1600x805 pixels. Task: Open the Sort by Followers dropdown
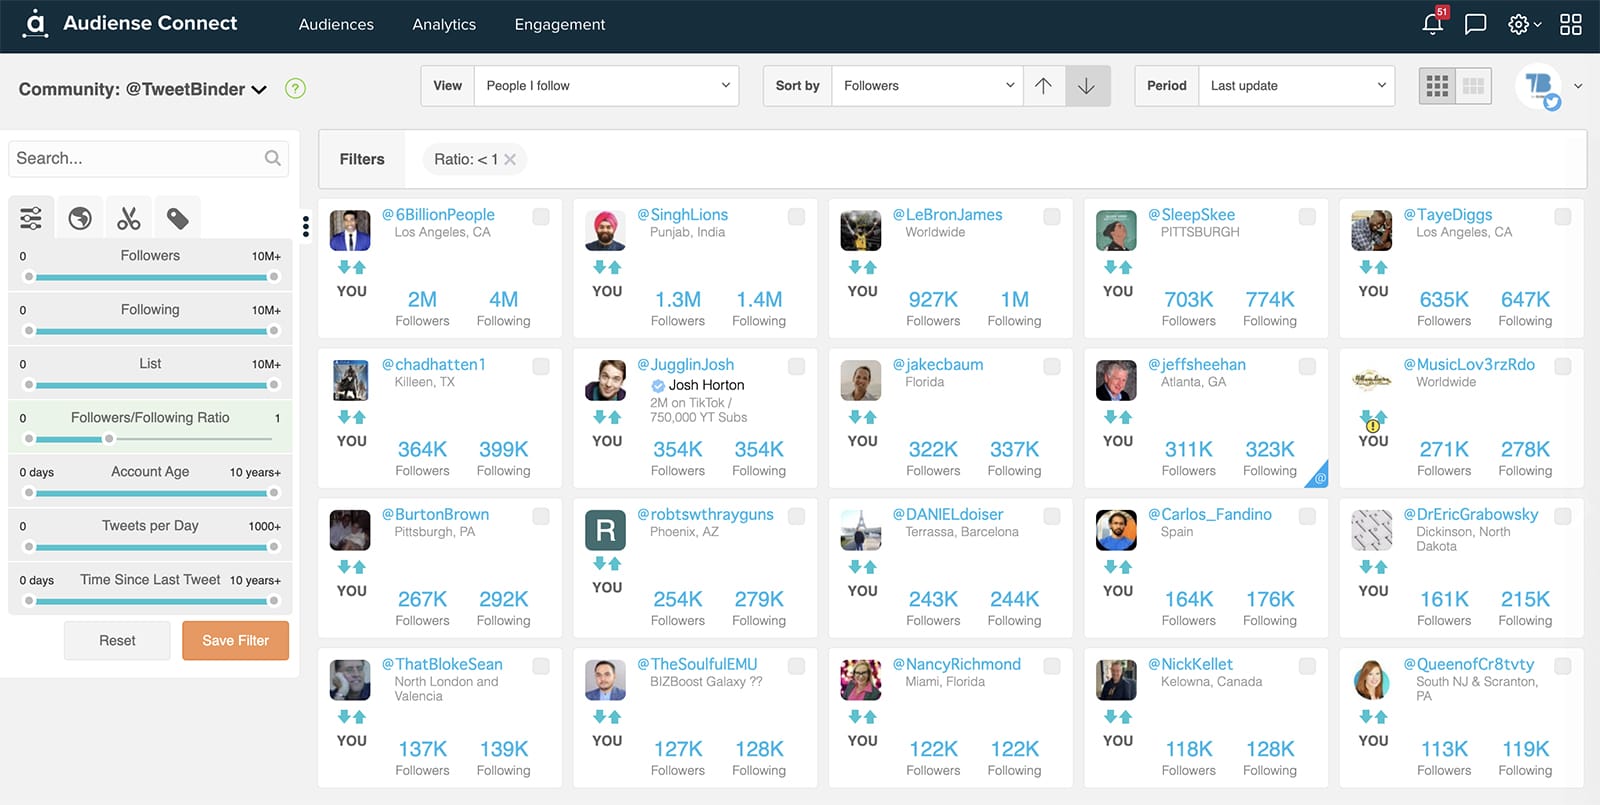[927, 86]
